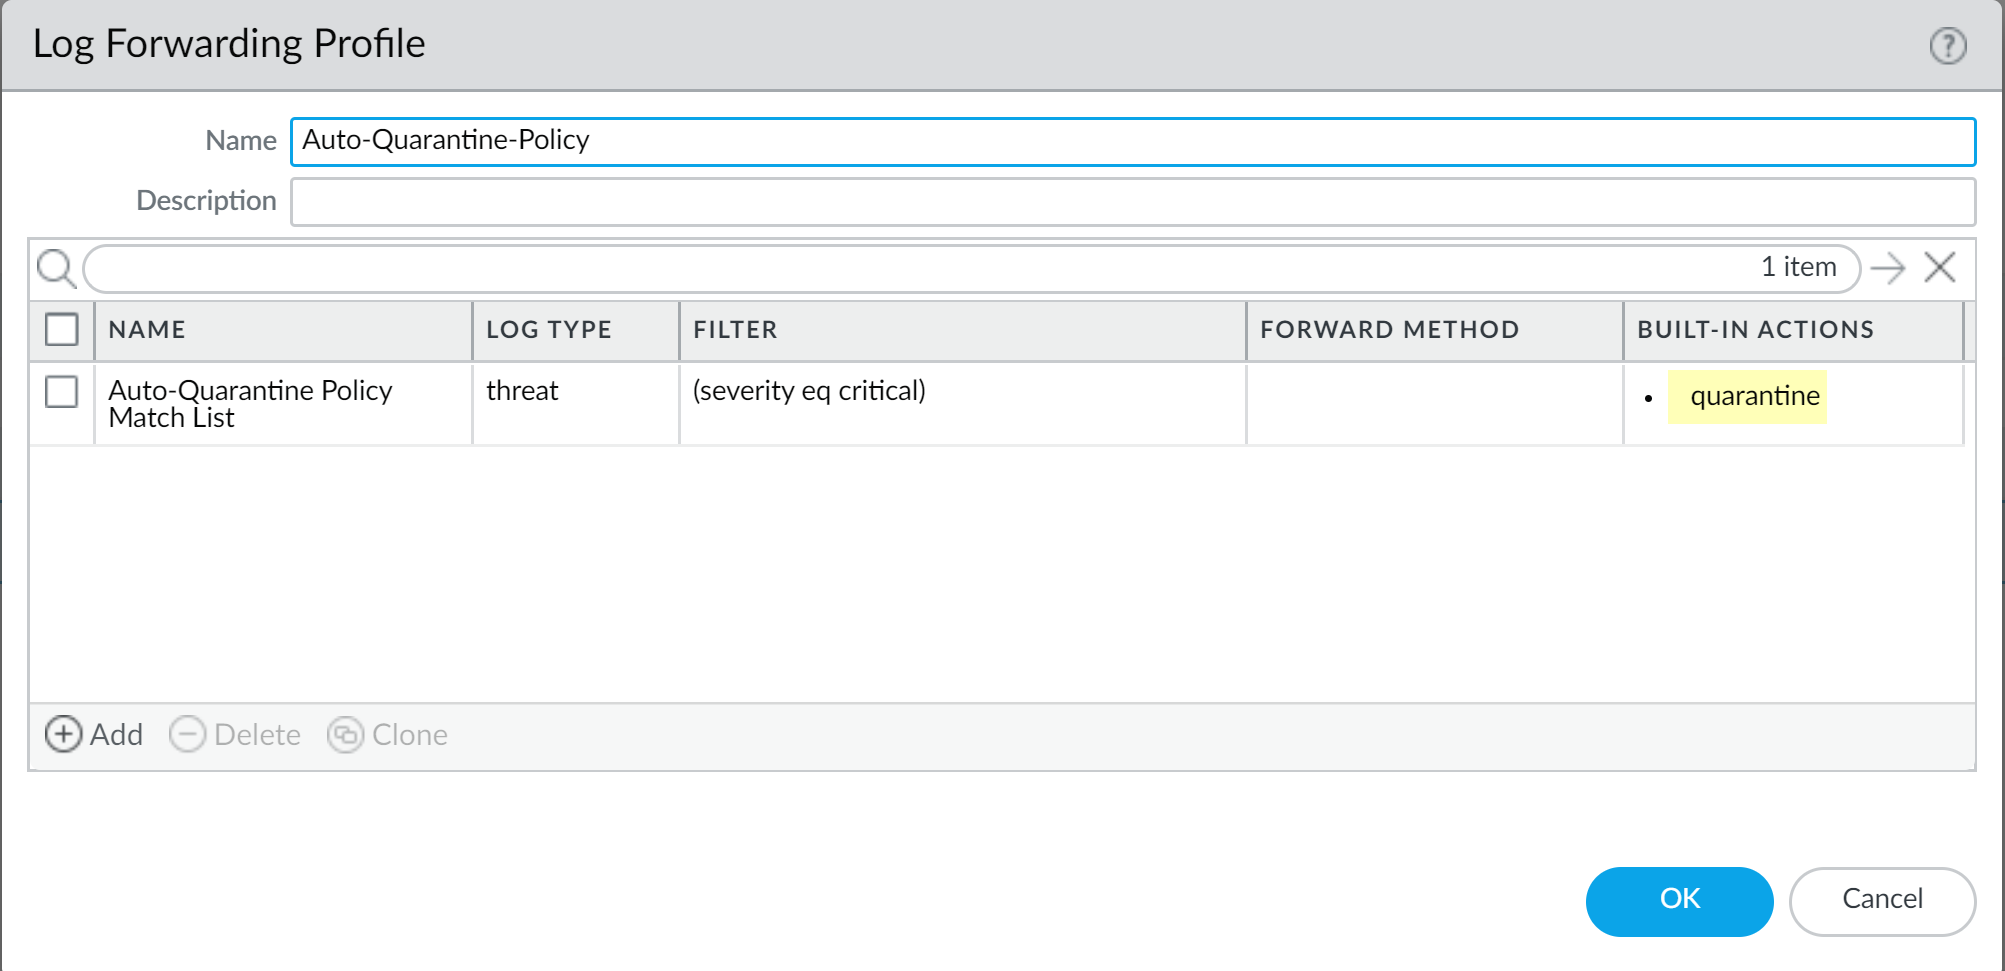Click the highlighted quarantine action
This screenshot has height=971, width=2005.
(x=1754, y=397)
